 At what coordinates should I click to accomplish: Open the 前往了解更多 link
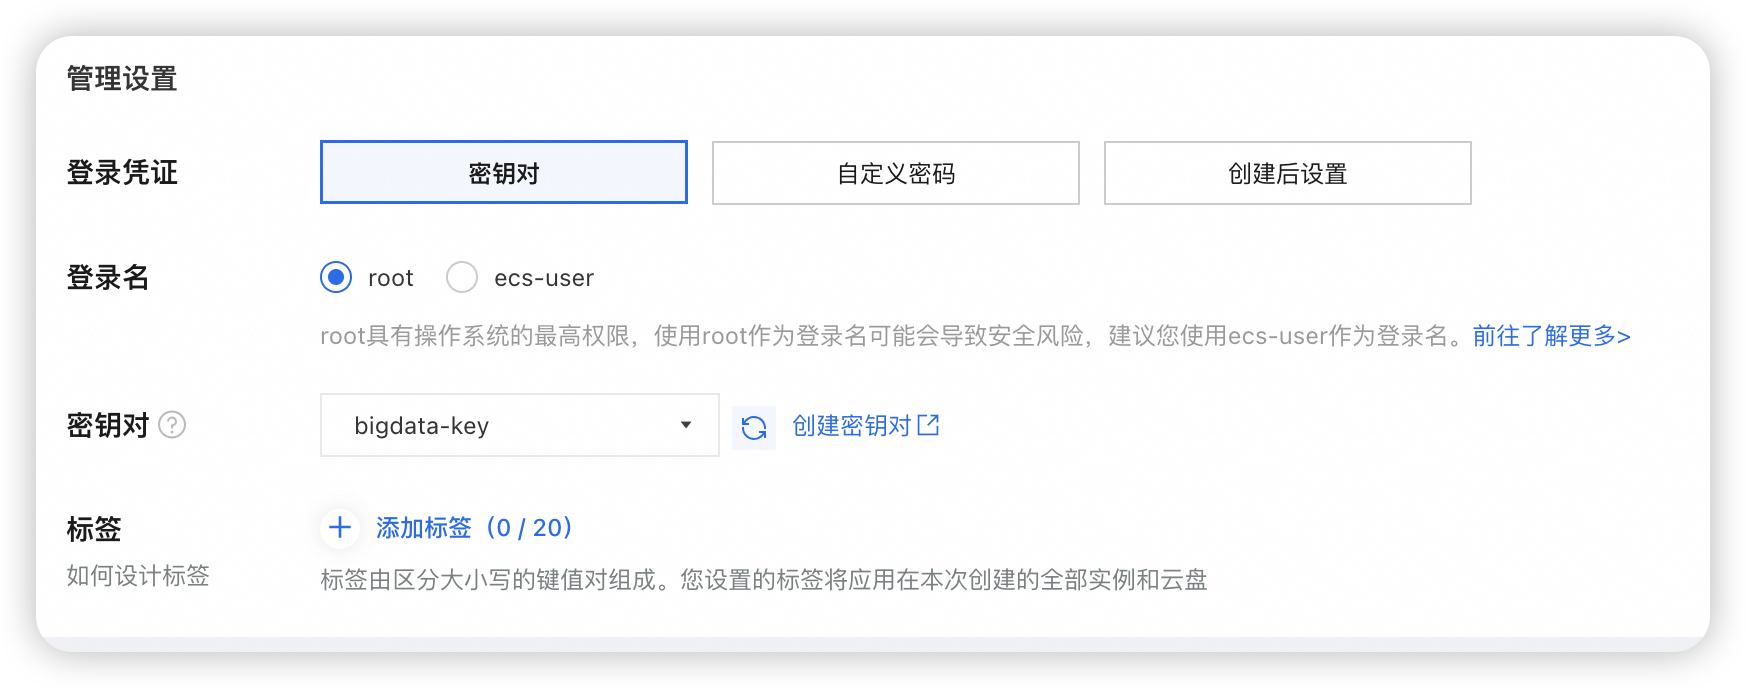tap(1549, 336)
